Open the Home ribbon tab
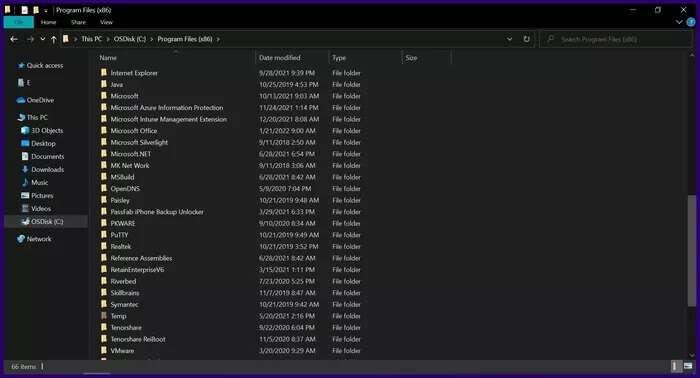 coord(49,22)
